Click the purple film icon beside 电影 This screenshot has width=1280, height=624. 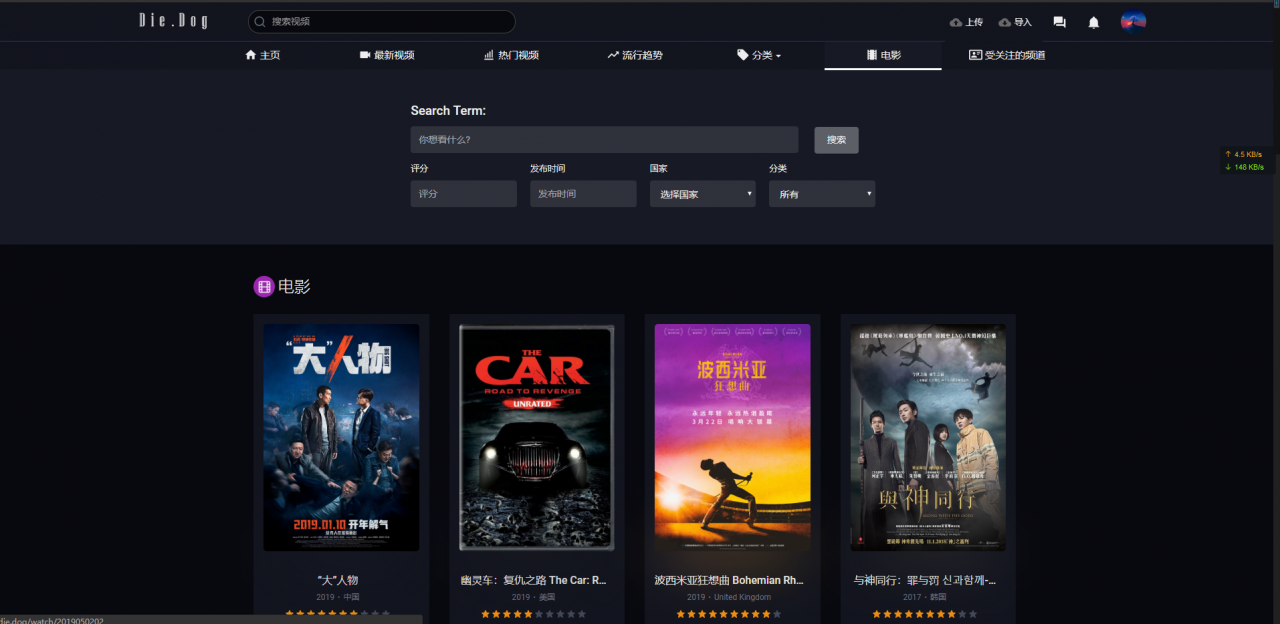point(264,287)
